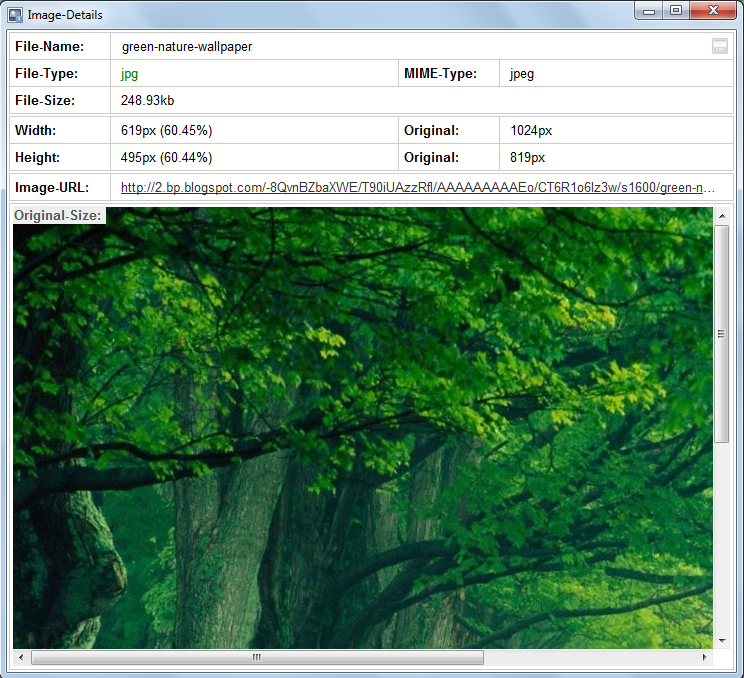The image size is (744, 678).
Task: Click the horizontal scrollbar thumb
Action: coord(257,657)
